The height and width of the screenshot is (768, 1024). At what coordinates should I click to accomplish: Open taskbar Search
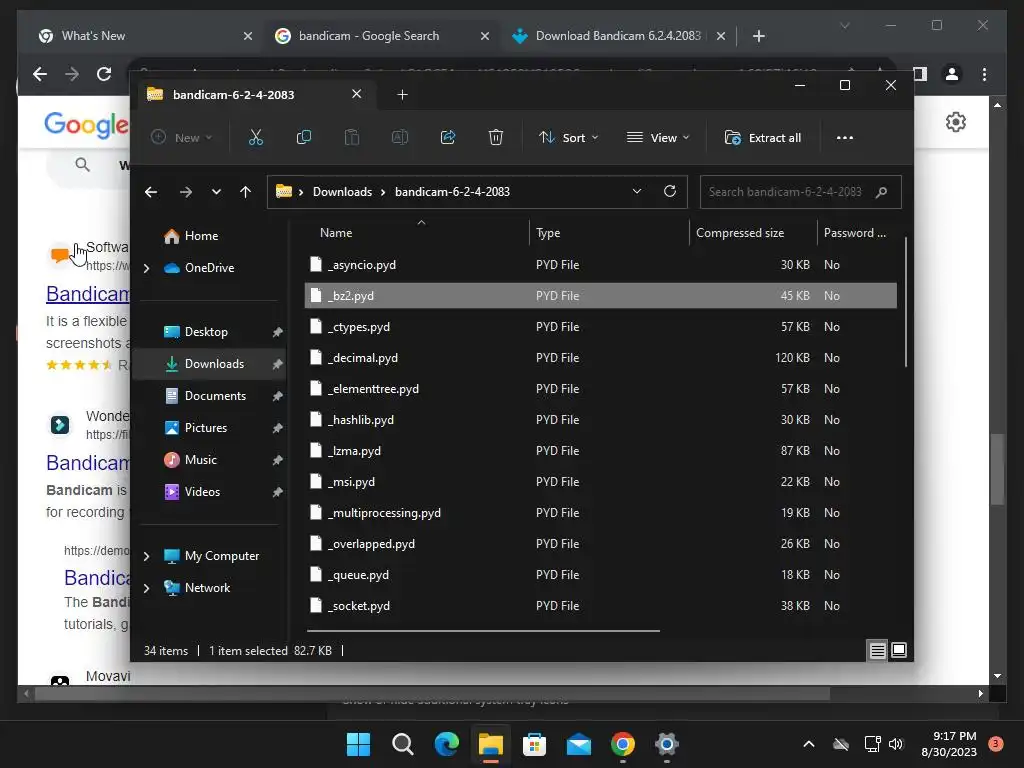402,744
